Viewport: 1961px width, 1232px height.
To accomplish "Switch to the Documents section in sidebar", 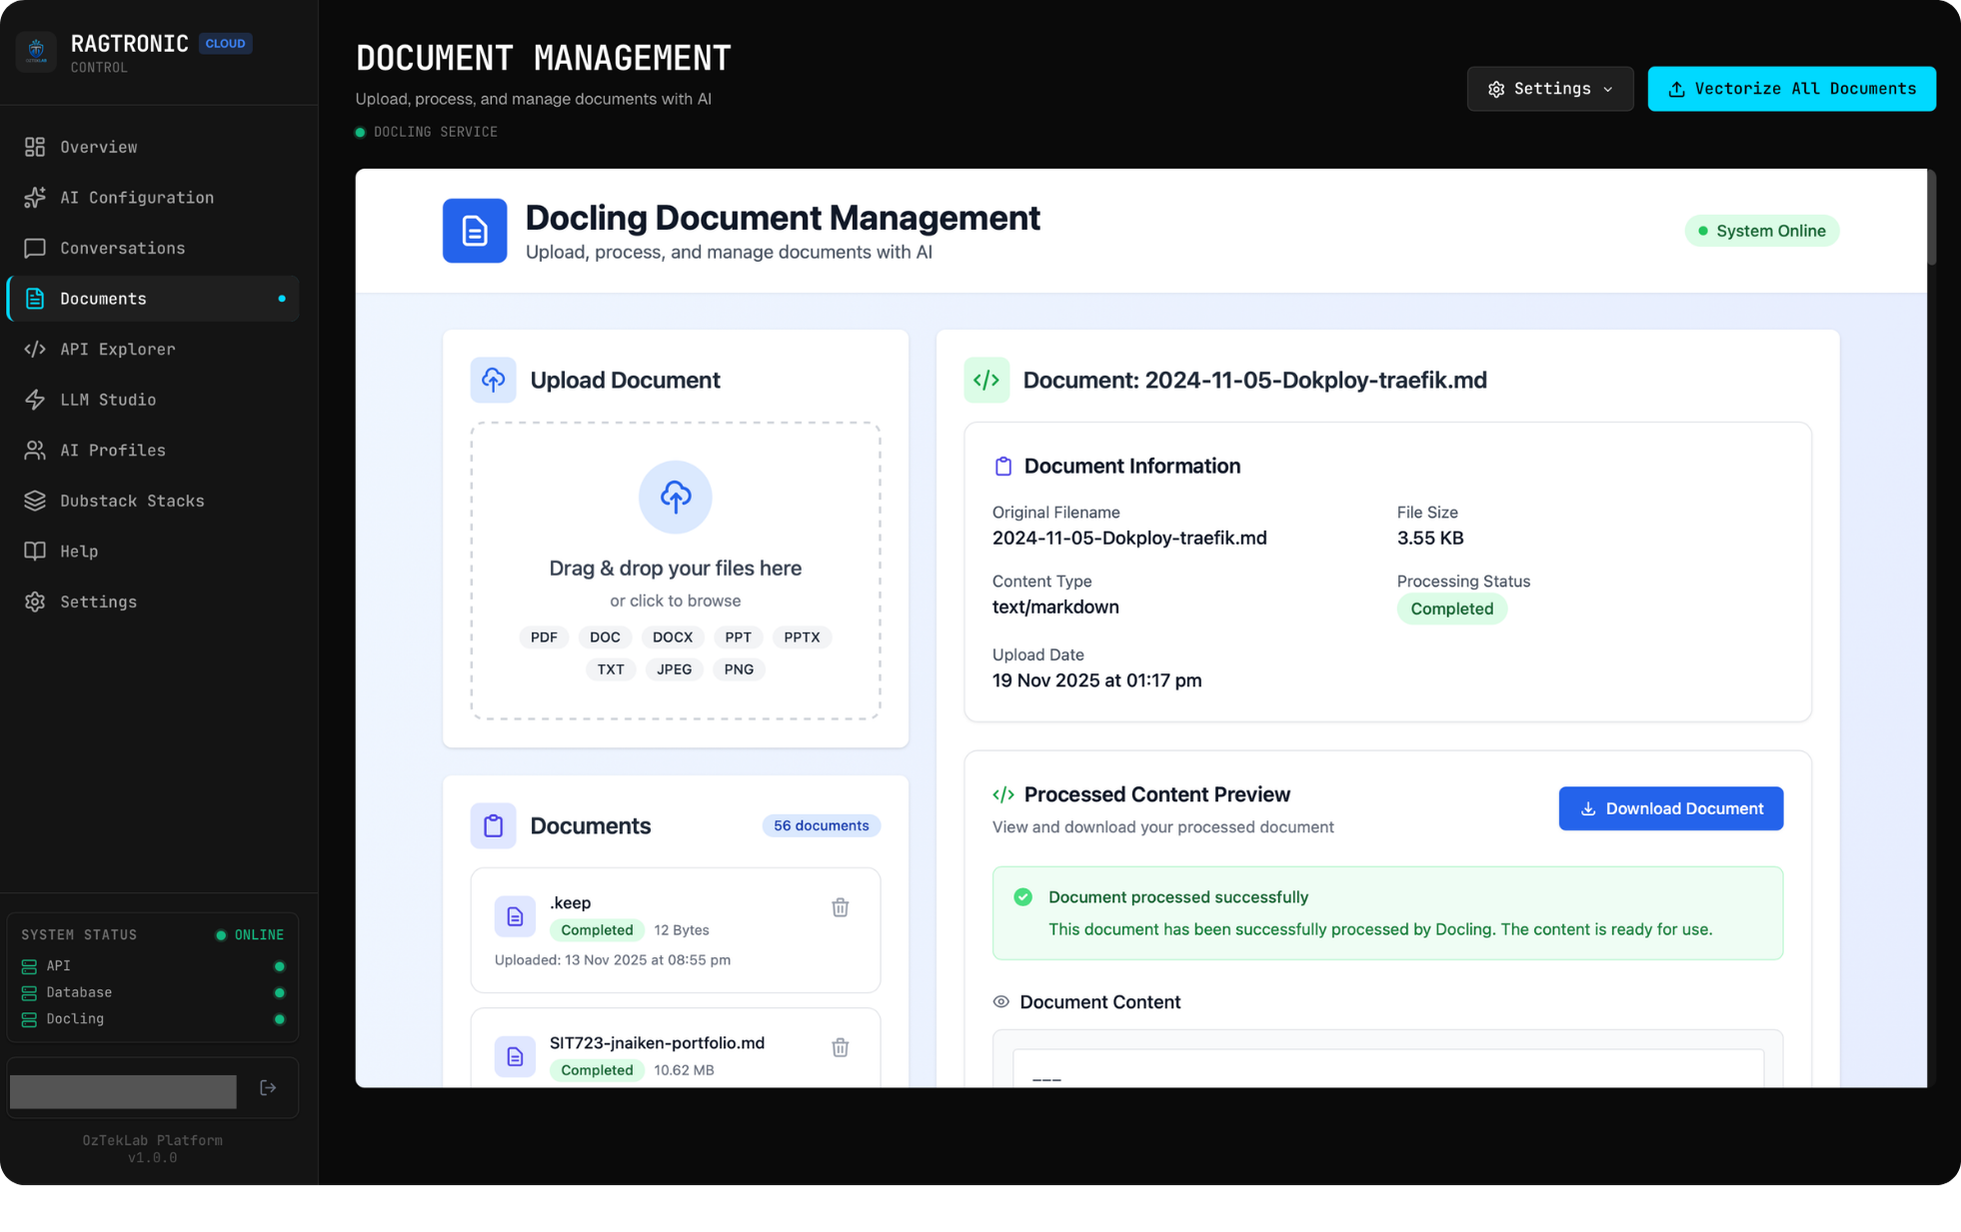I will (103, 298).
